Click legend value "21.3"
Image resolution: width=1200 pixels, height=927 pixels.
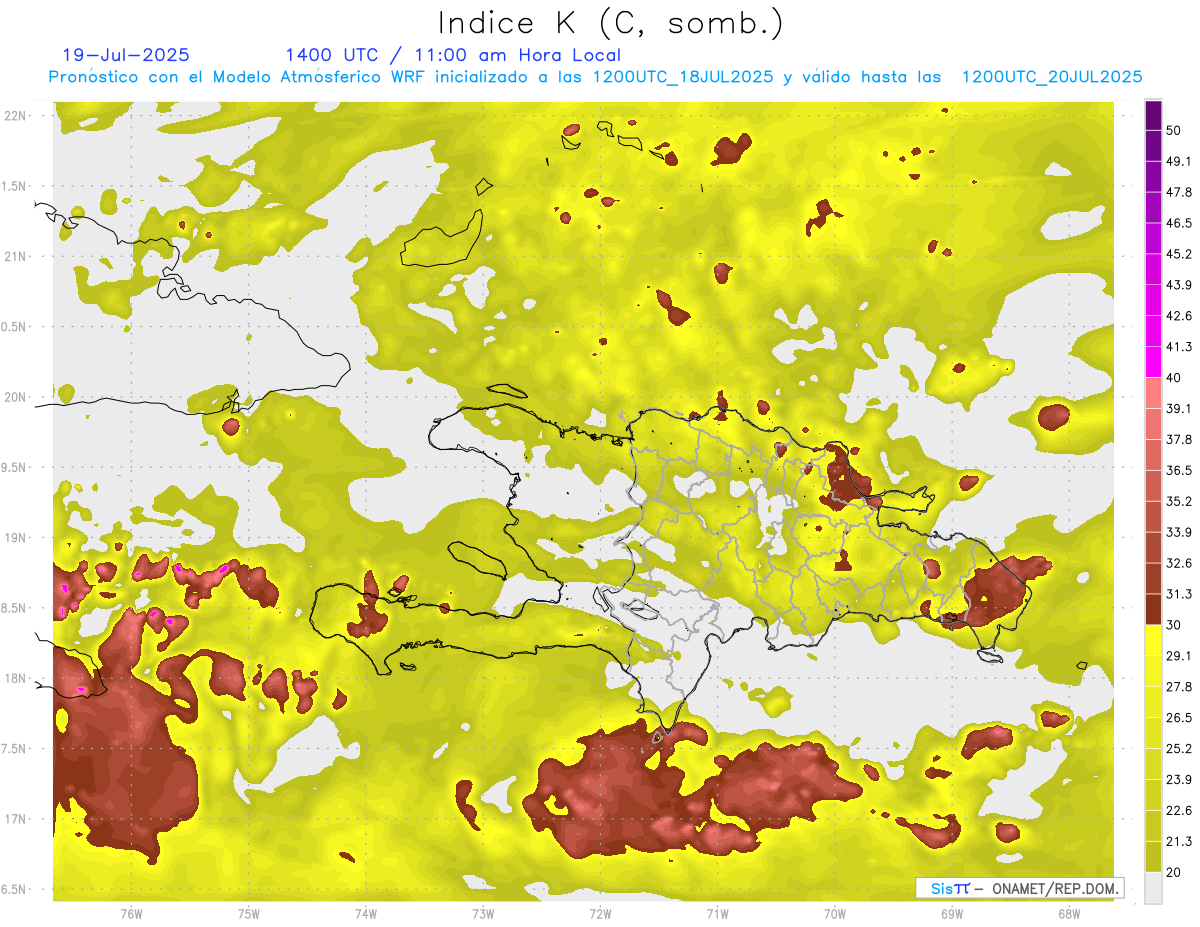tap(1178, 842)
